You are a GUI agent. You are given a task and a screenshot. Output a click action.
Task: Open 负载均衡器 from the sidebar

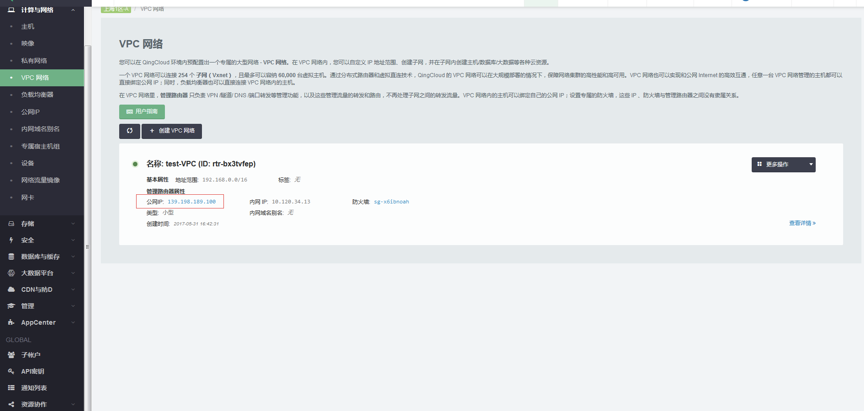coord(37,95)
